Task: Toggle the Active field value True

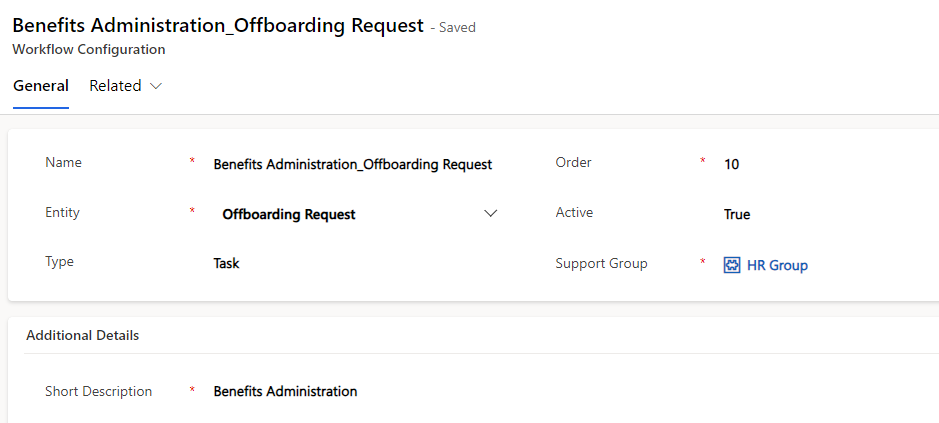Action: pyautogui.click(x=737, y=214)
